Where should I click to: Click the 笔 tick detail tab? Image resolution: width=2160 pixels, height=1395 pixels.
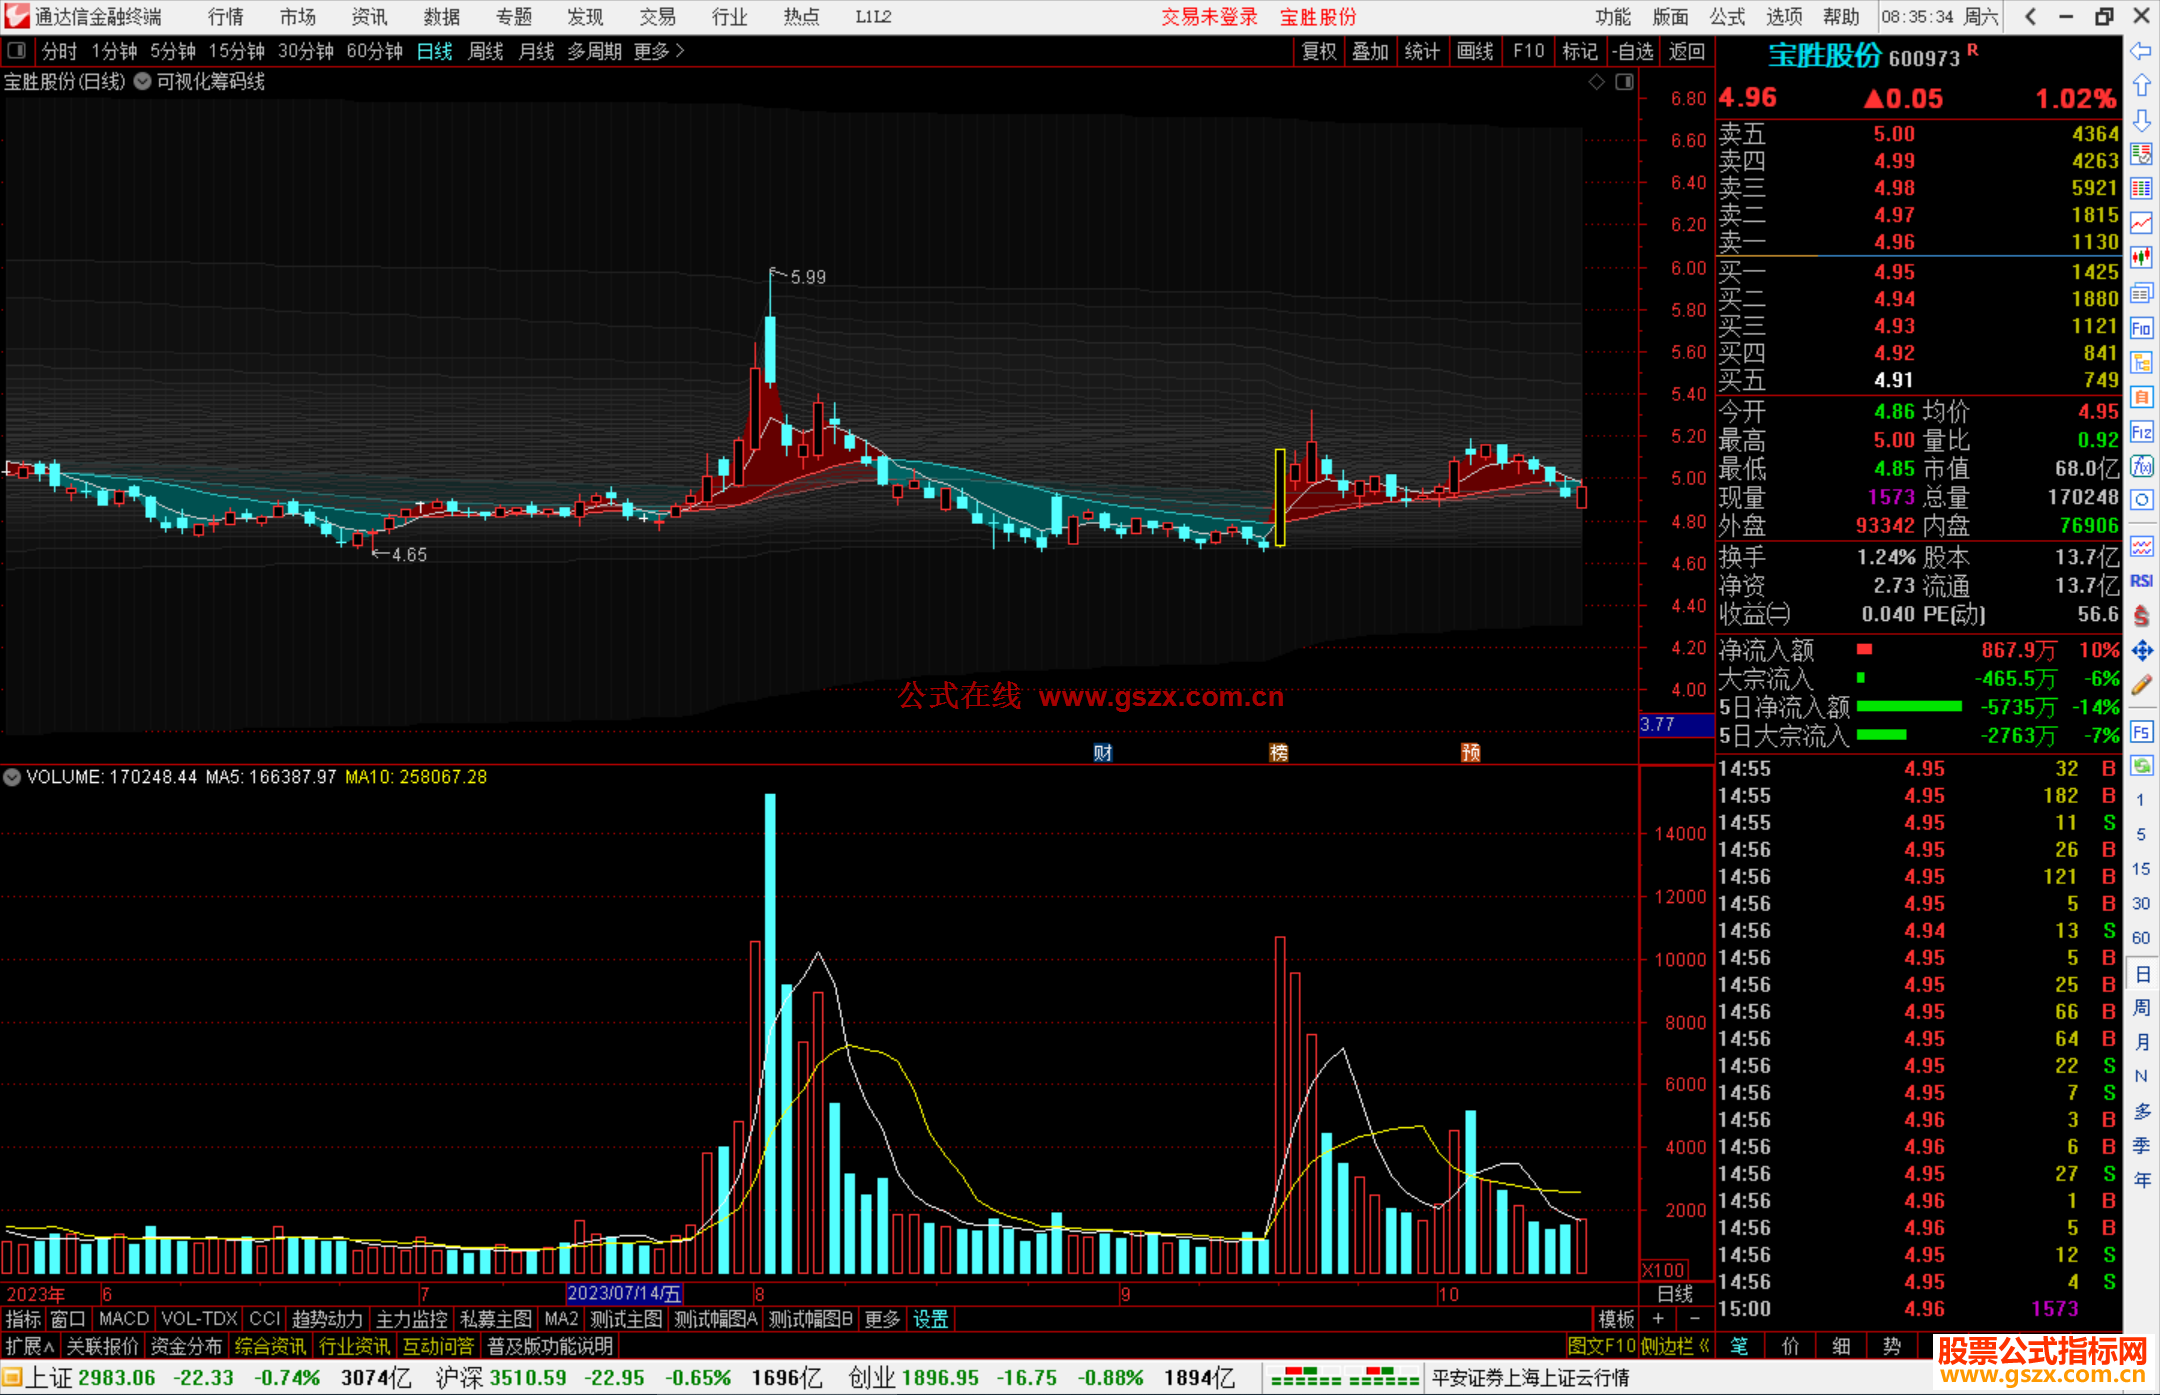pyautogui.click(x=1739, y=1346)
